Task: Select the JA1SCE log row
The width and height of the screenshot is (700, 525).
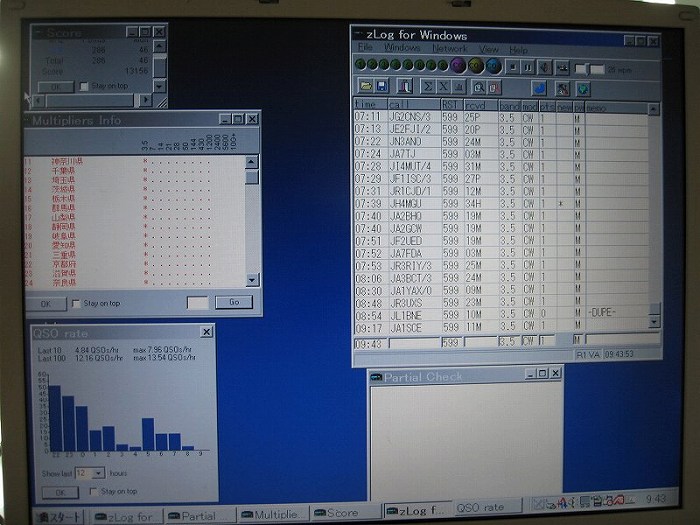Action: click(x=501, y=327)
